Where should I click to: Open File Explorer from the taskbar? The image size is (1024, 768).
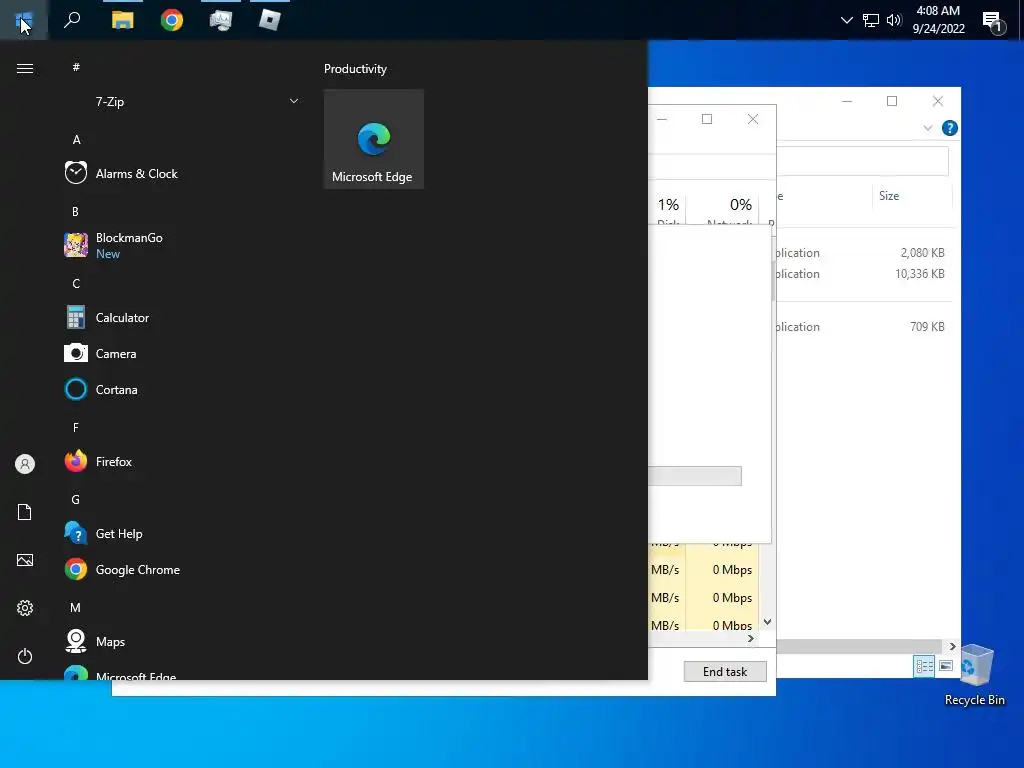(122, 20)
